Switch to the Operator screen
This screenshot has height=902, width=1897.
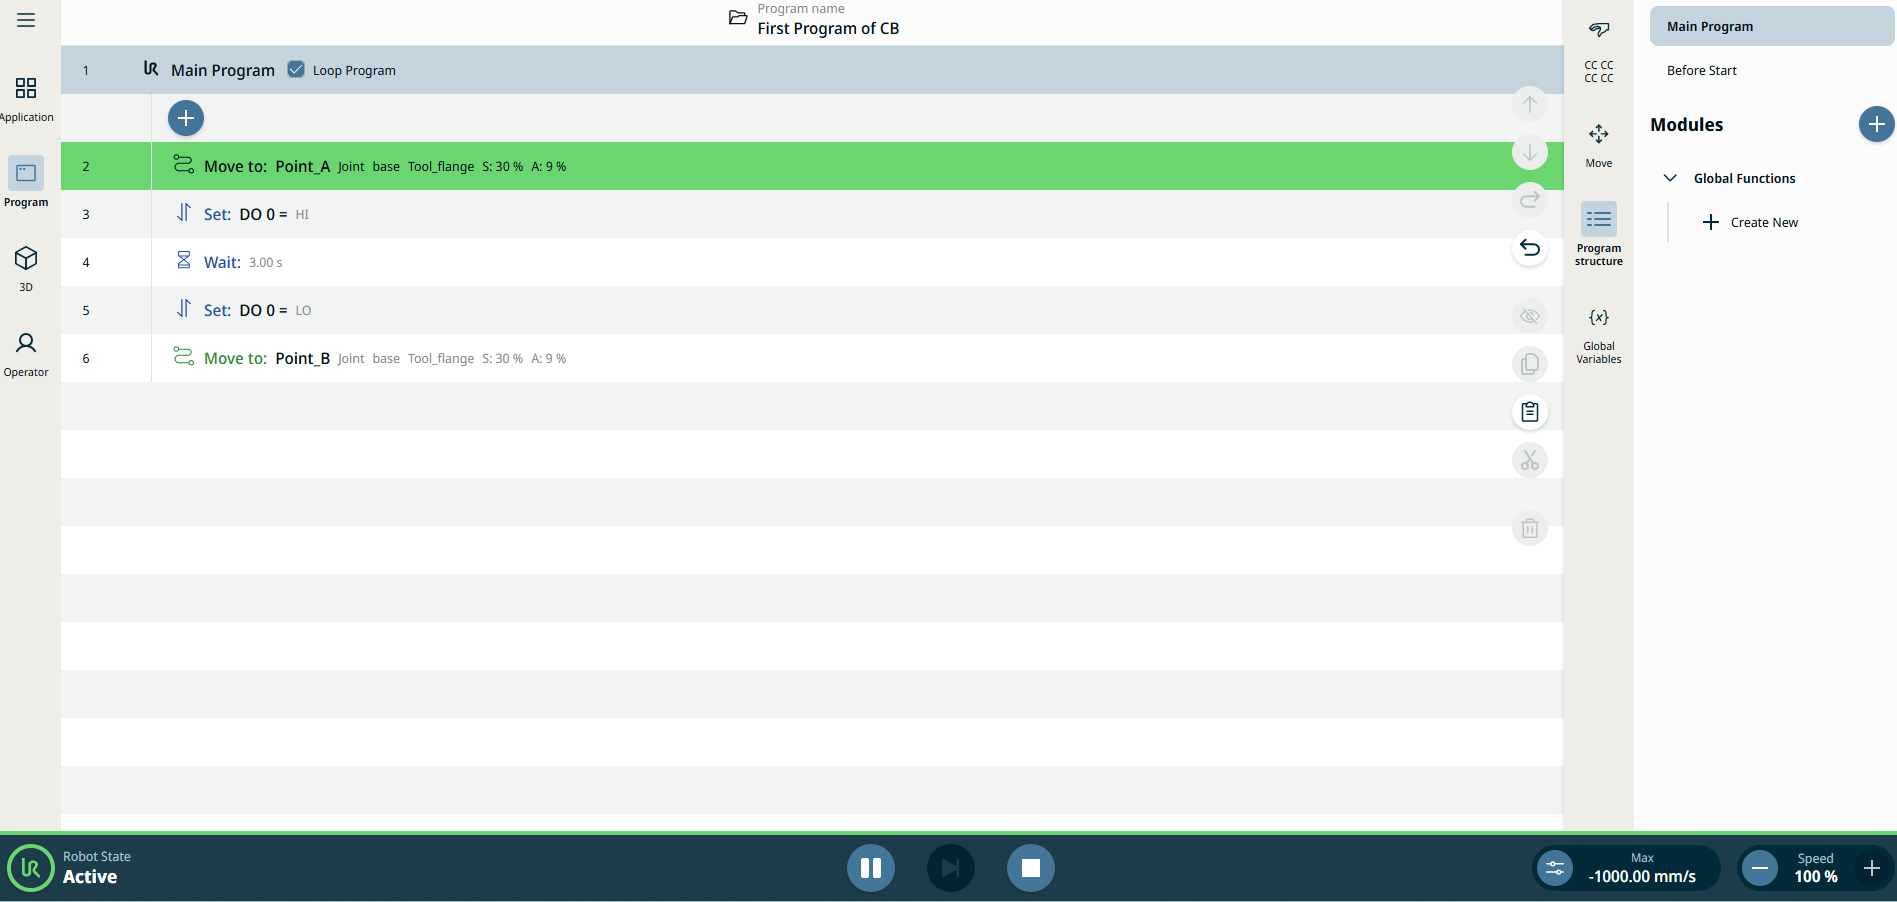click(26, 354)
